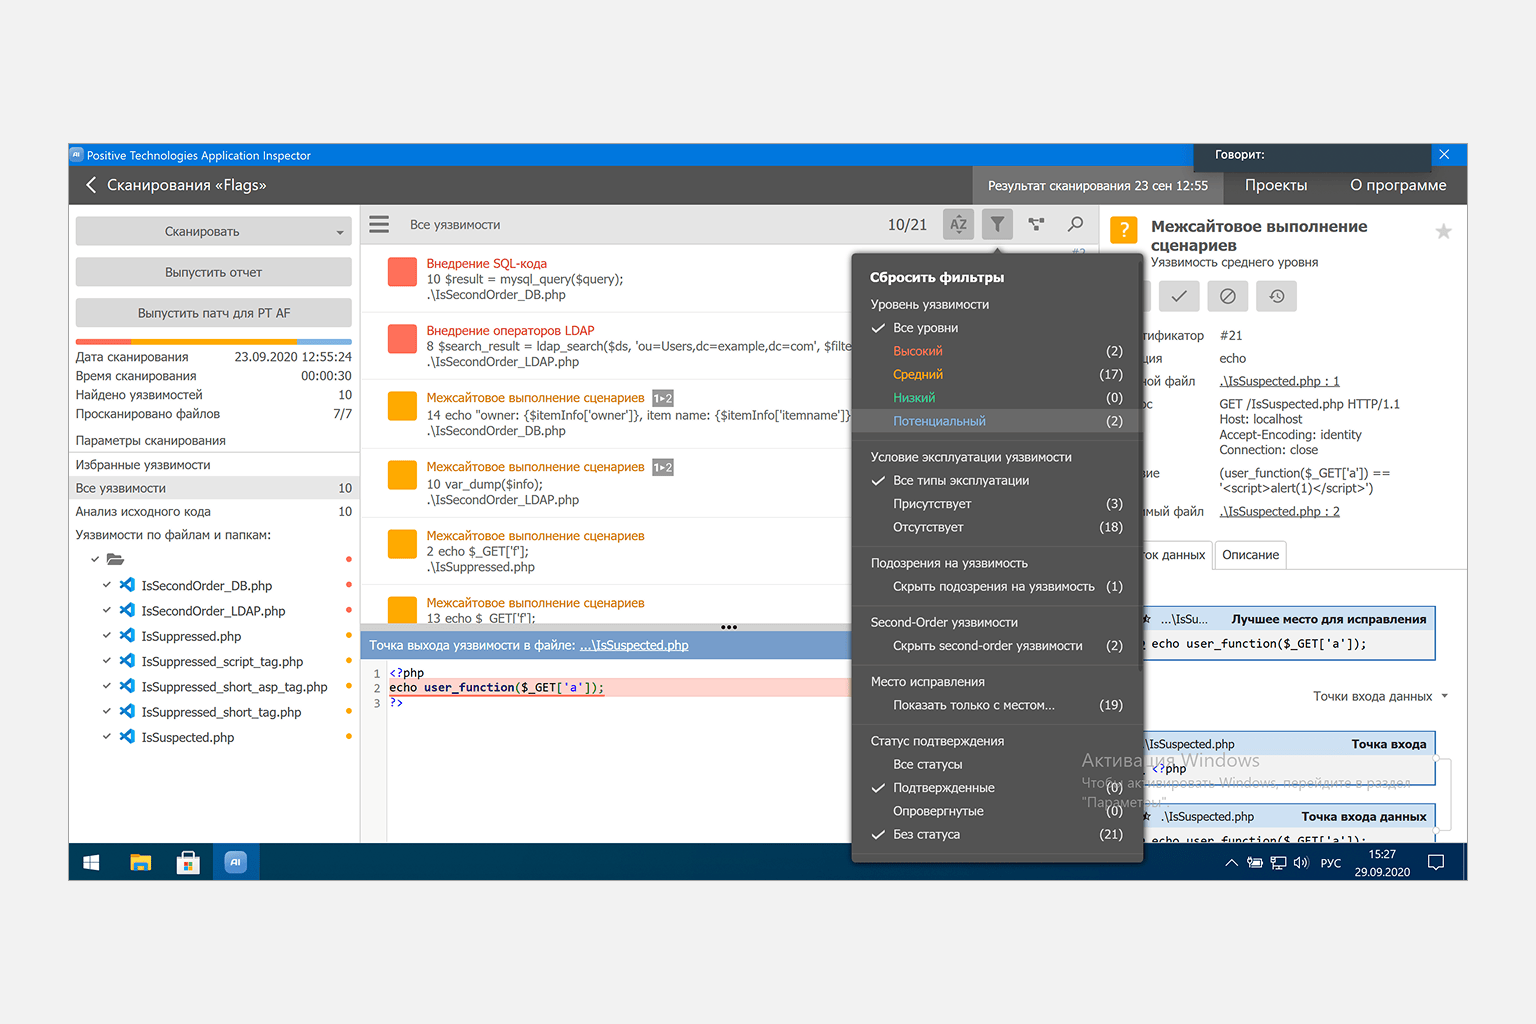Switch to the Описание tab

pos(1250,555)
